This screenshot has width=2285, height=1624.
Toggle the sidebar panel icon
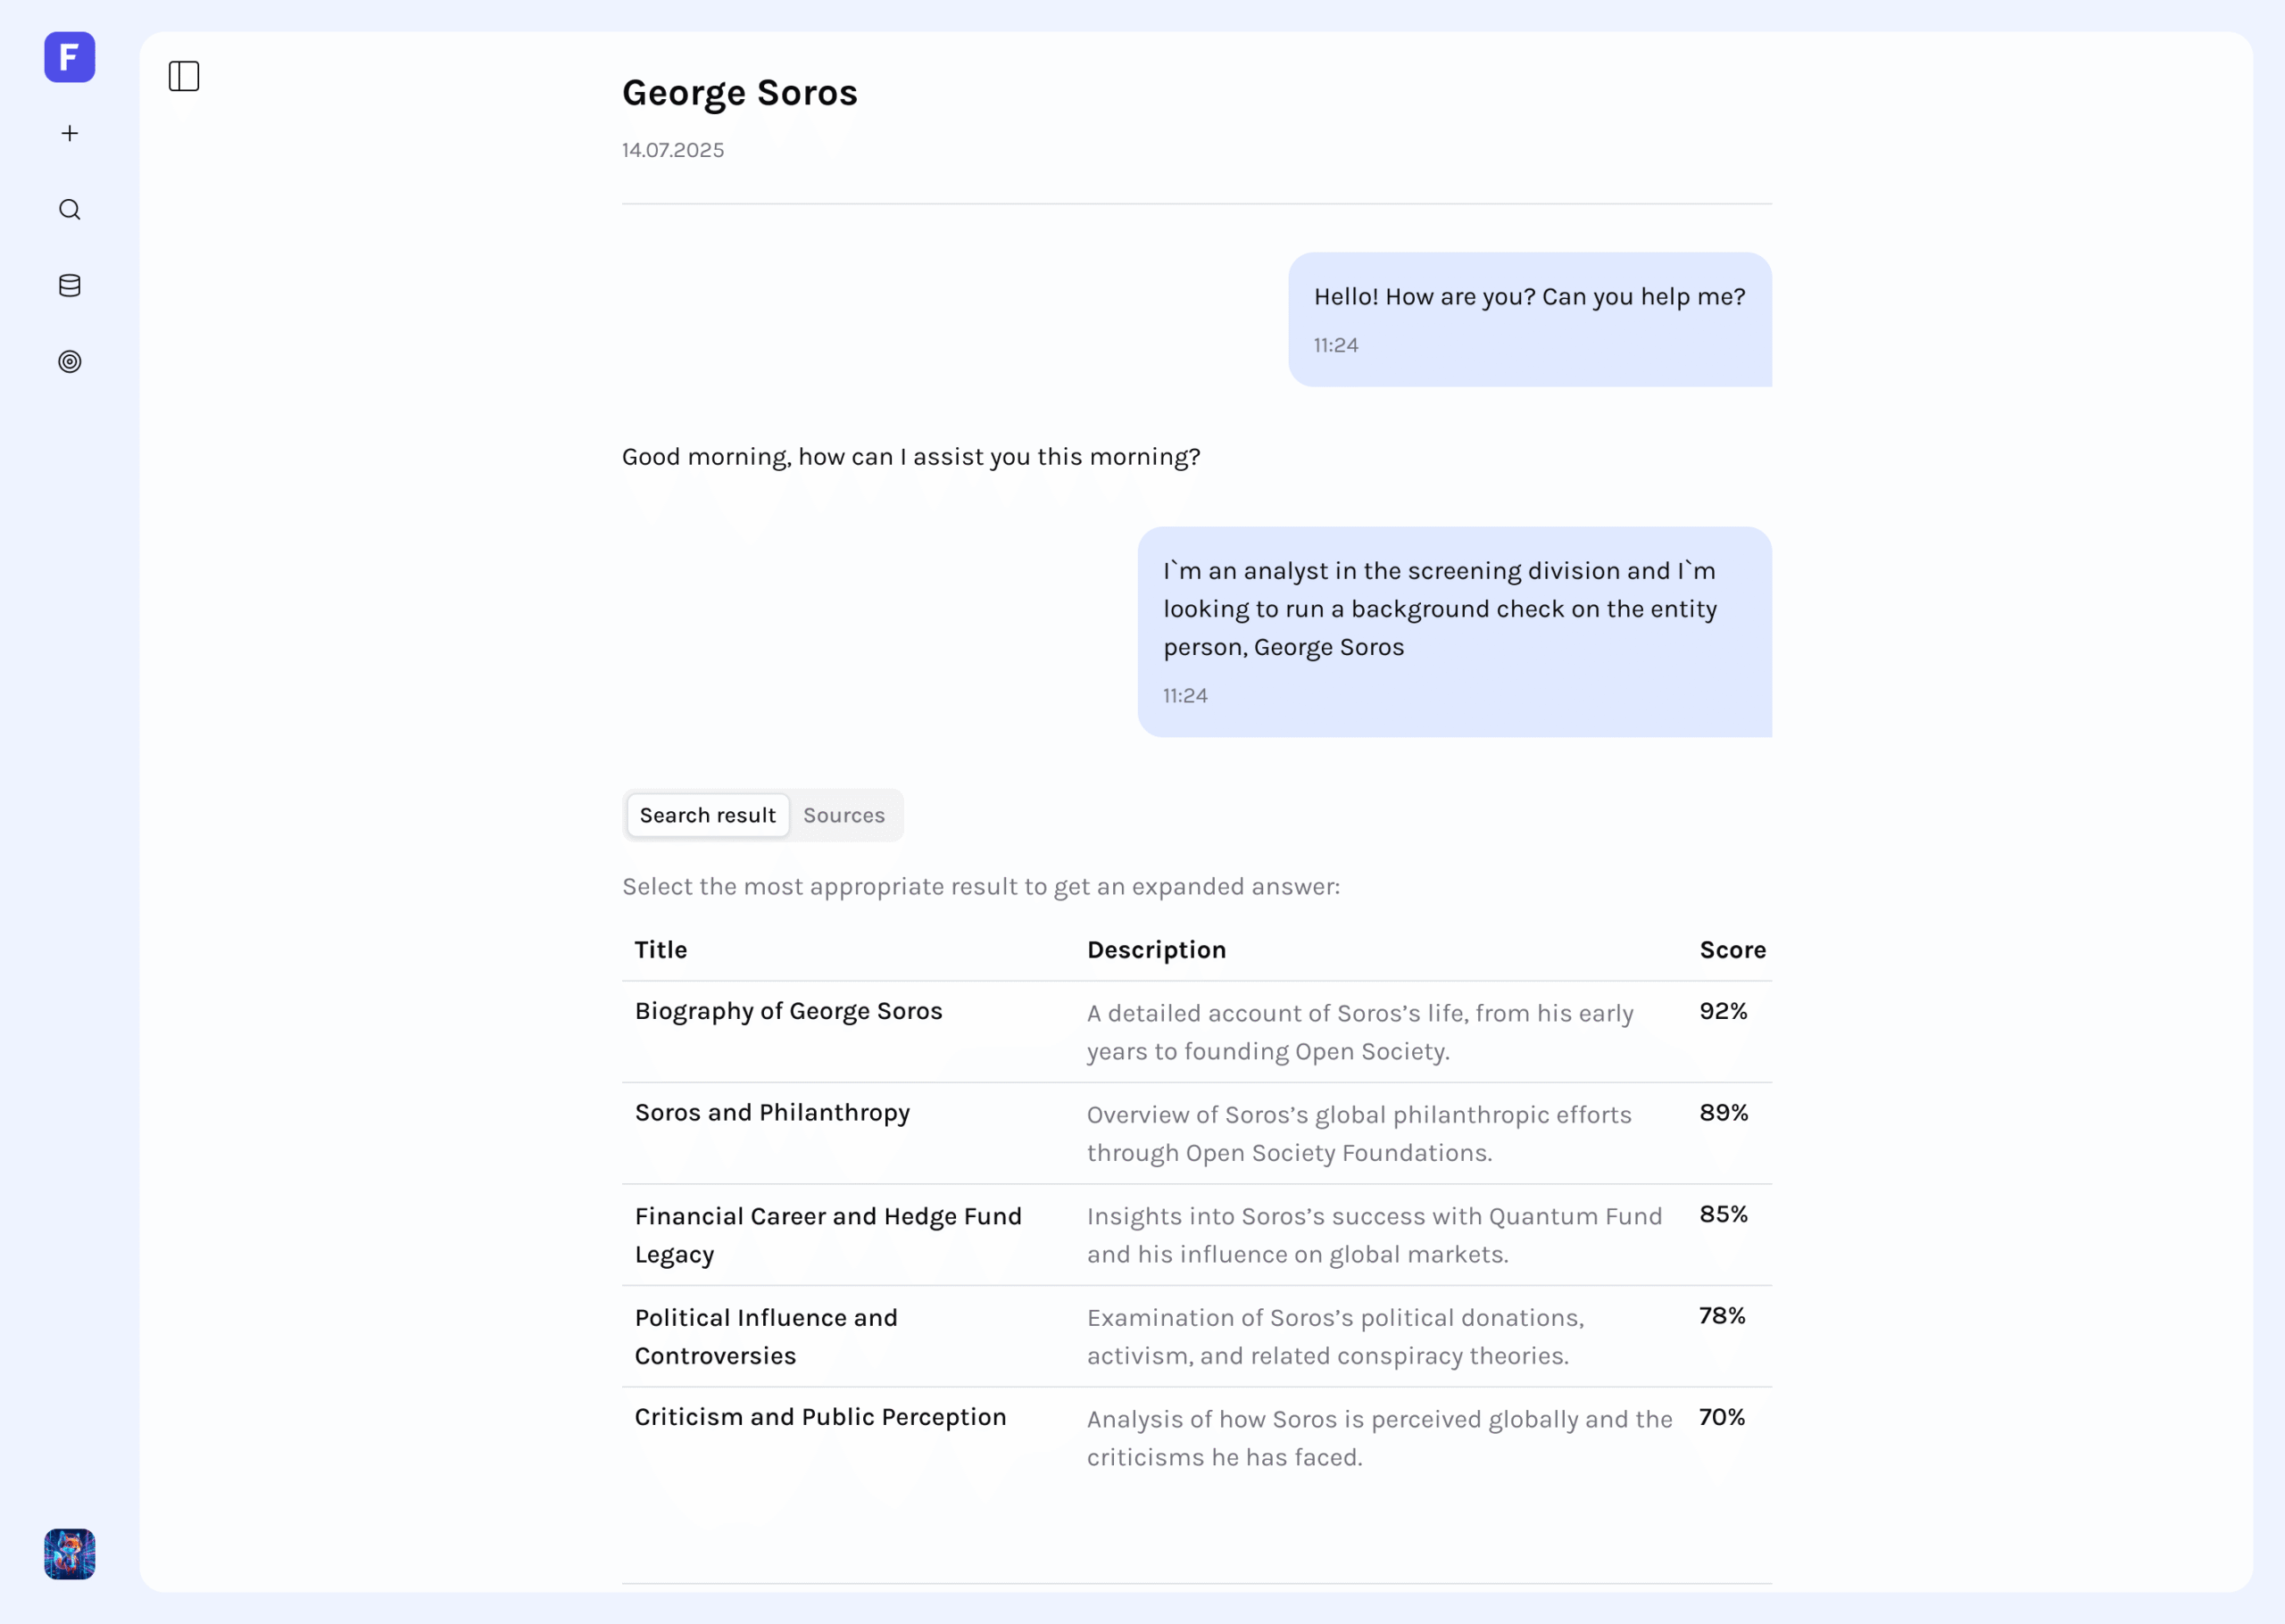pos(184,76)
